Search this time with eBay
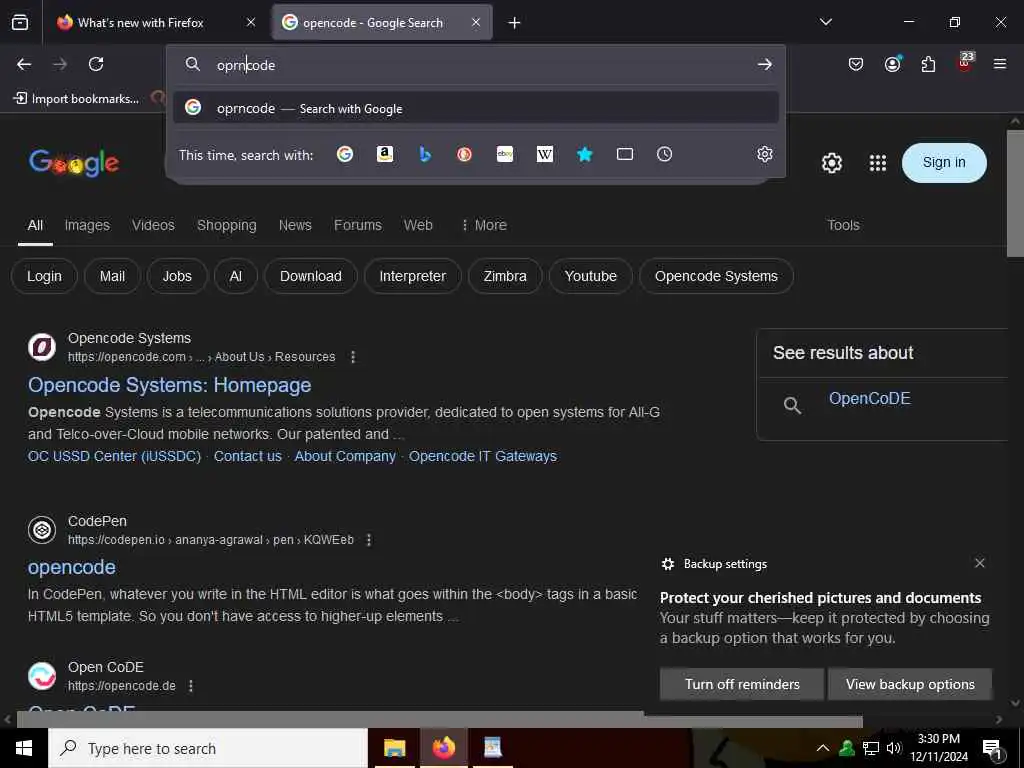The image size is (1024, 768). 505,154
